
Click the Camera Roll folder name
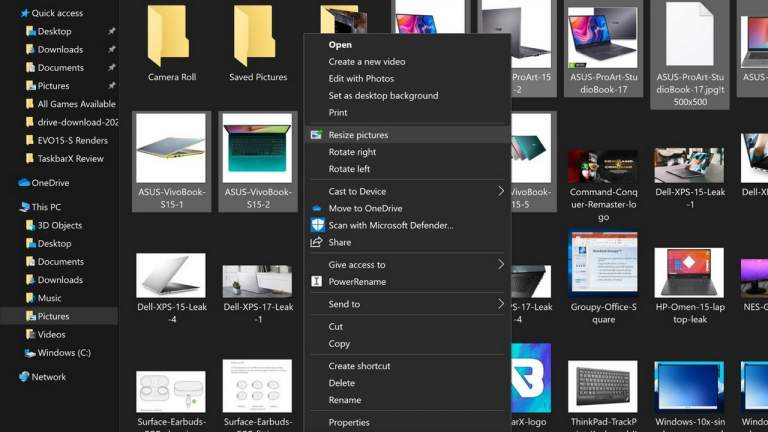coord(172,77)
